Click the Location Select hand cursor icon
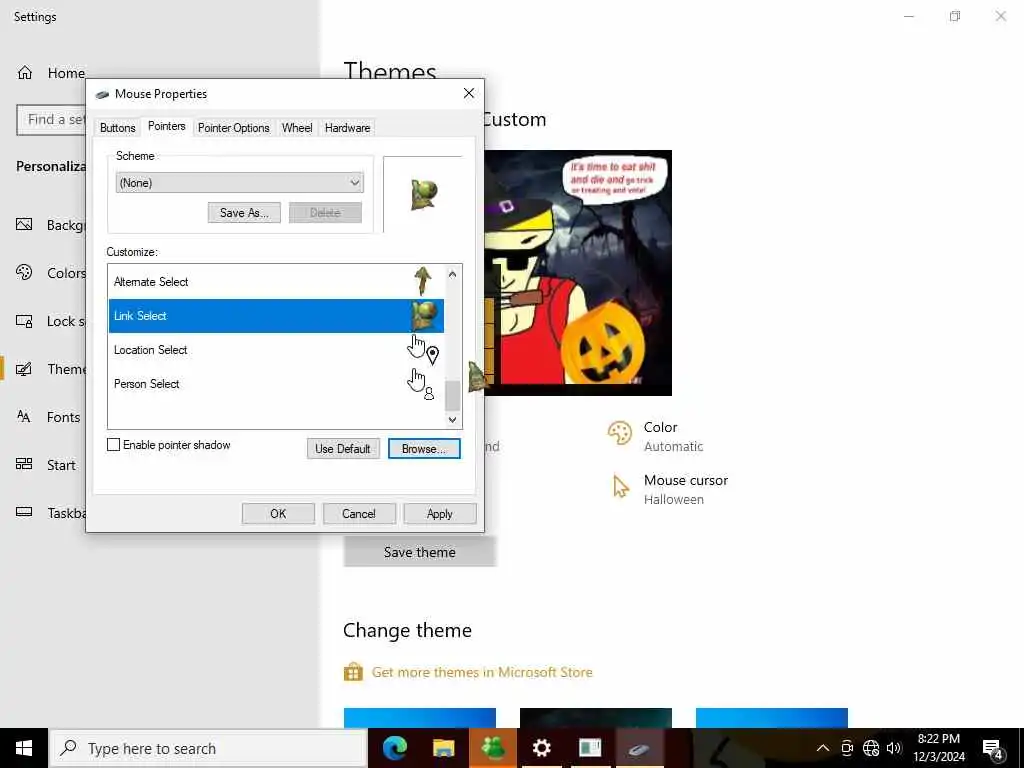 (x=423, y=349)
